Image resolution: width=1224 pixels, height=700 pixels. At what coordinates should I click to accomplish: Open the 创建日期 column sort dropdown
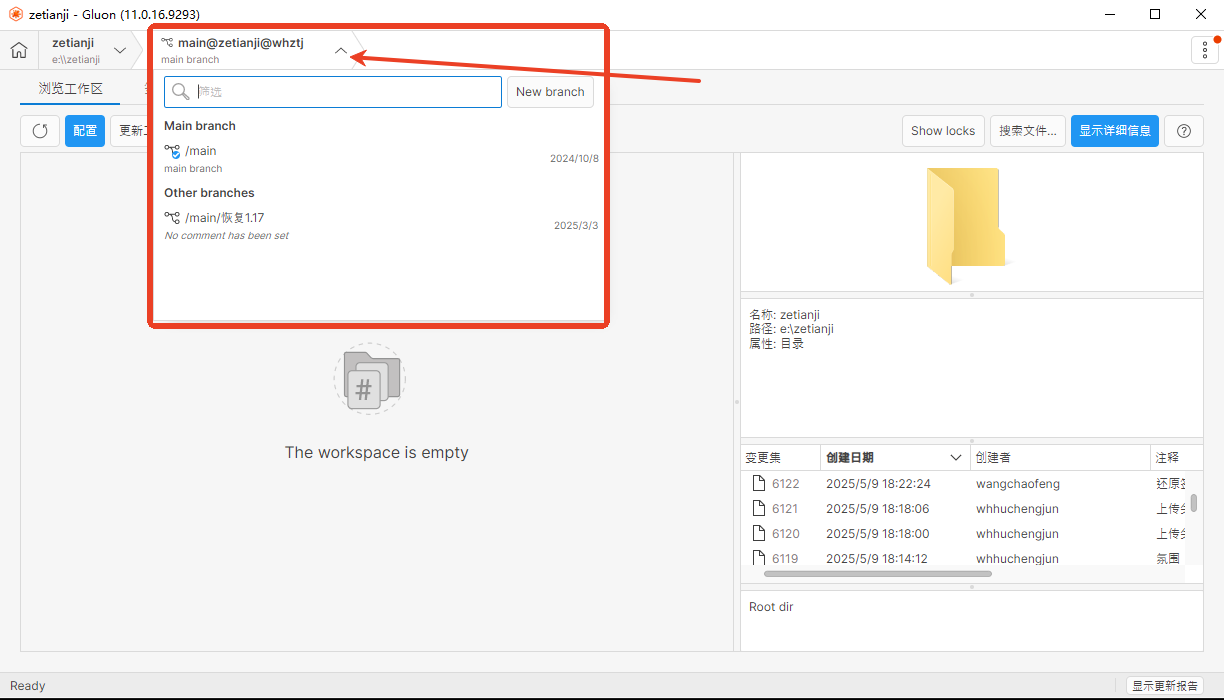tap(956, 458)
